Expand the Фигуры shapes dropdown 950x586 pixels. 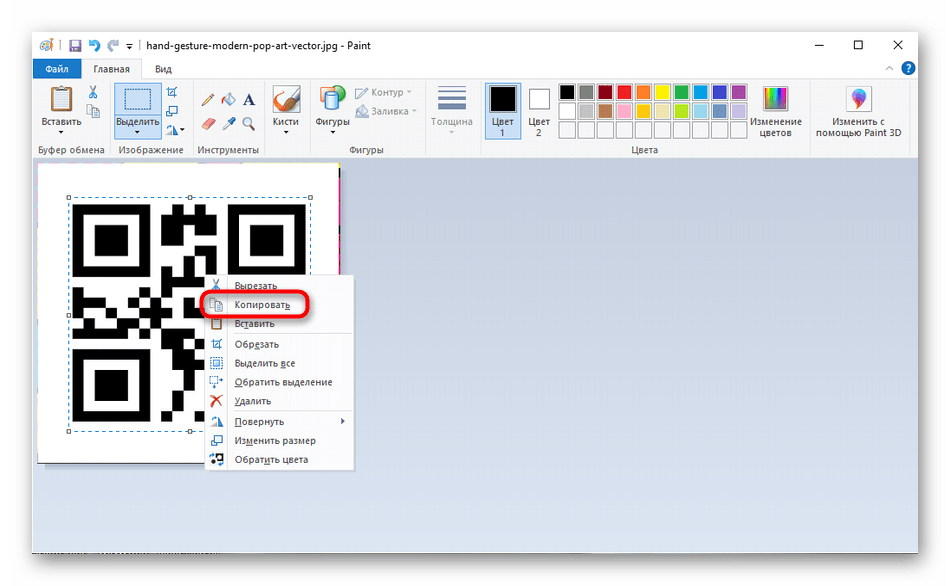pos(332,132)
